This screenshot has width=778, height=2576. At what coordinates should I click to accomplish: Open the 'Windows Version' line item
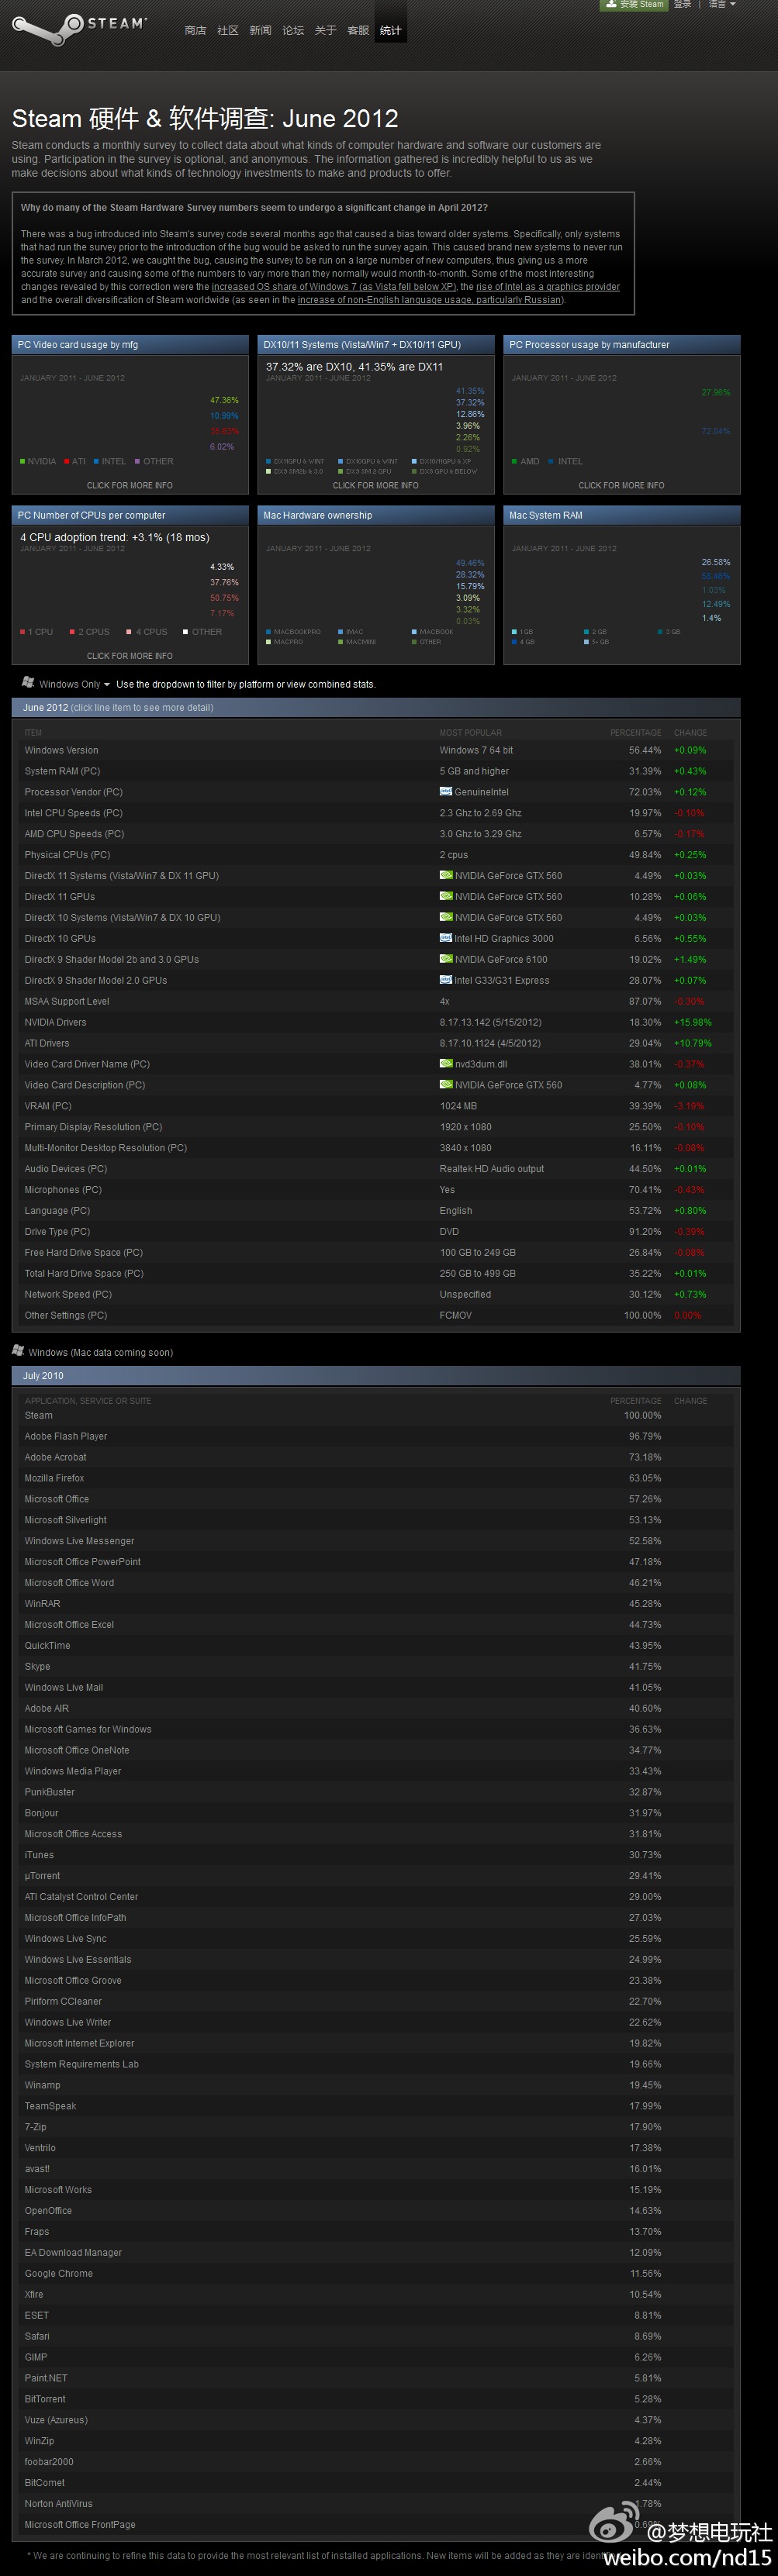[x=376, y=750]
